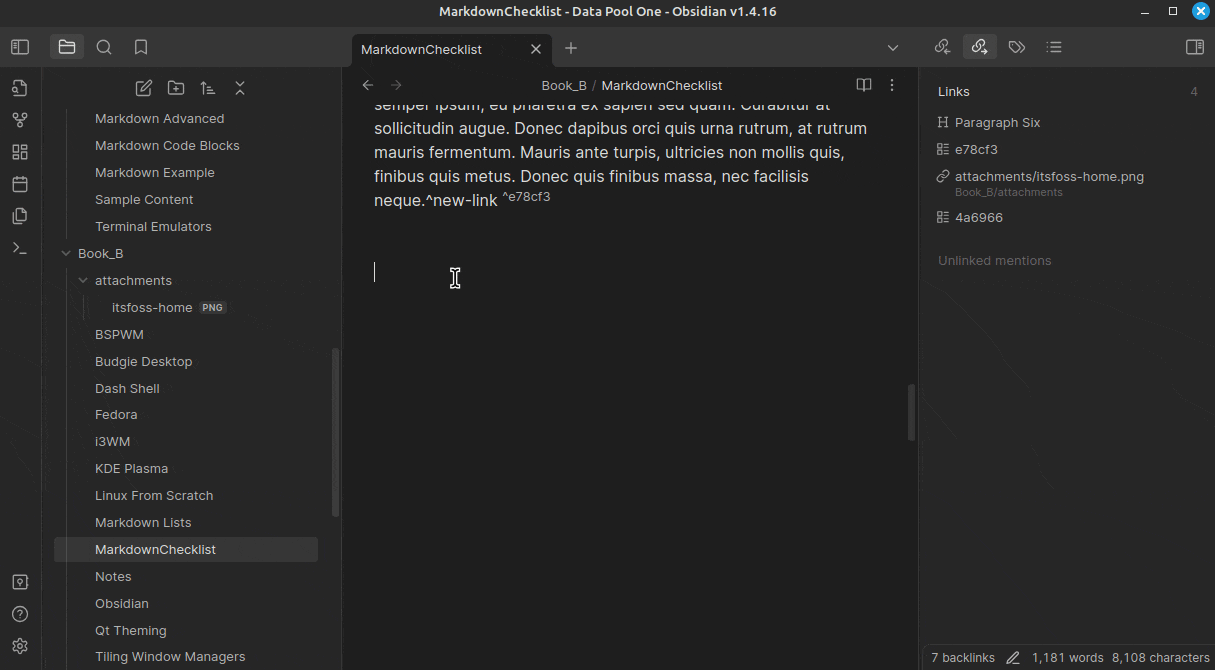
Task: Collapse the Book_B folder
Action: [66, 254]
